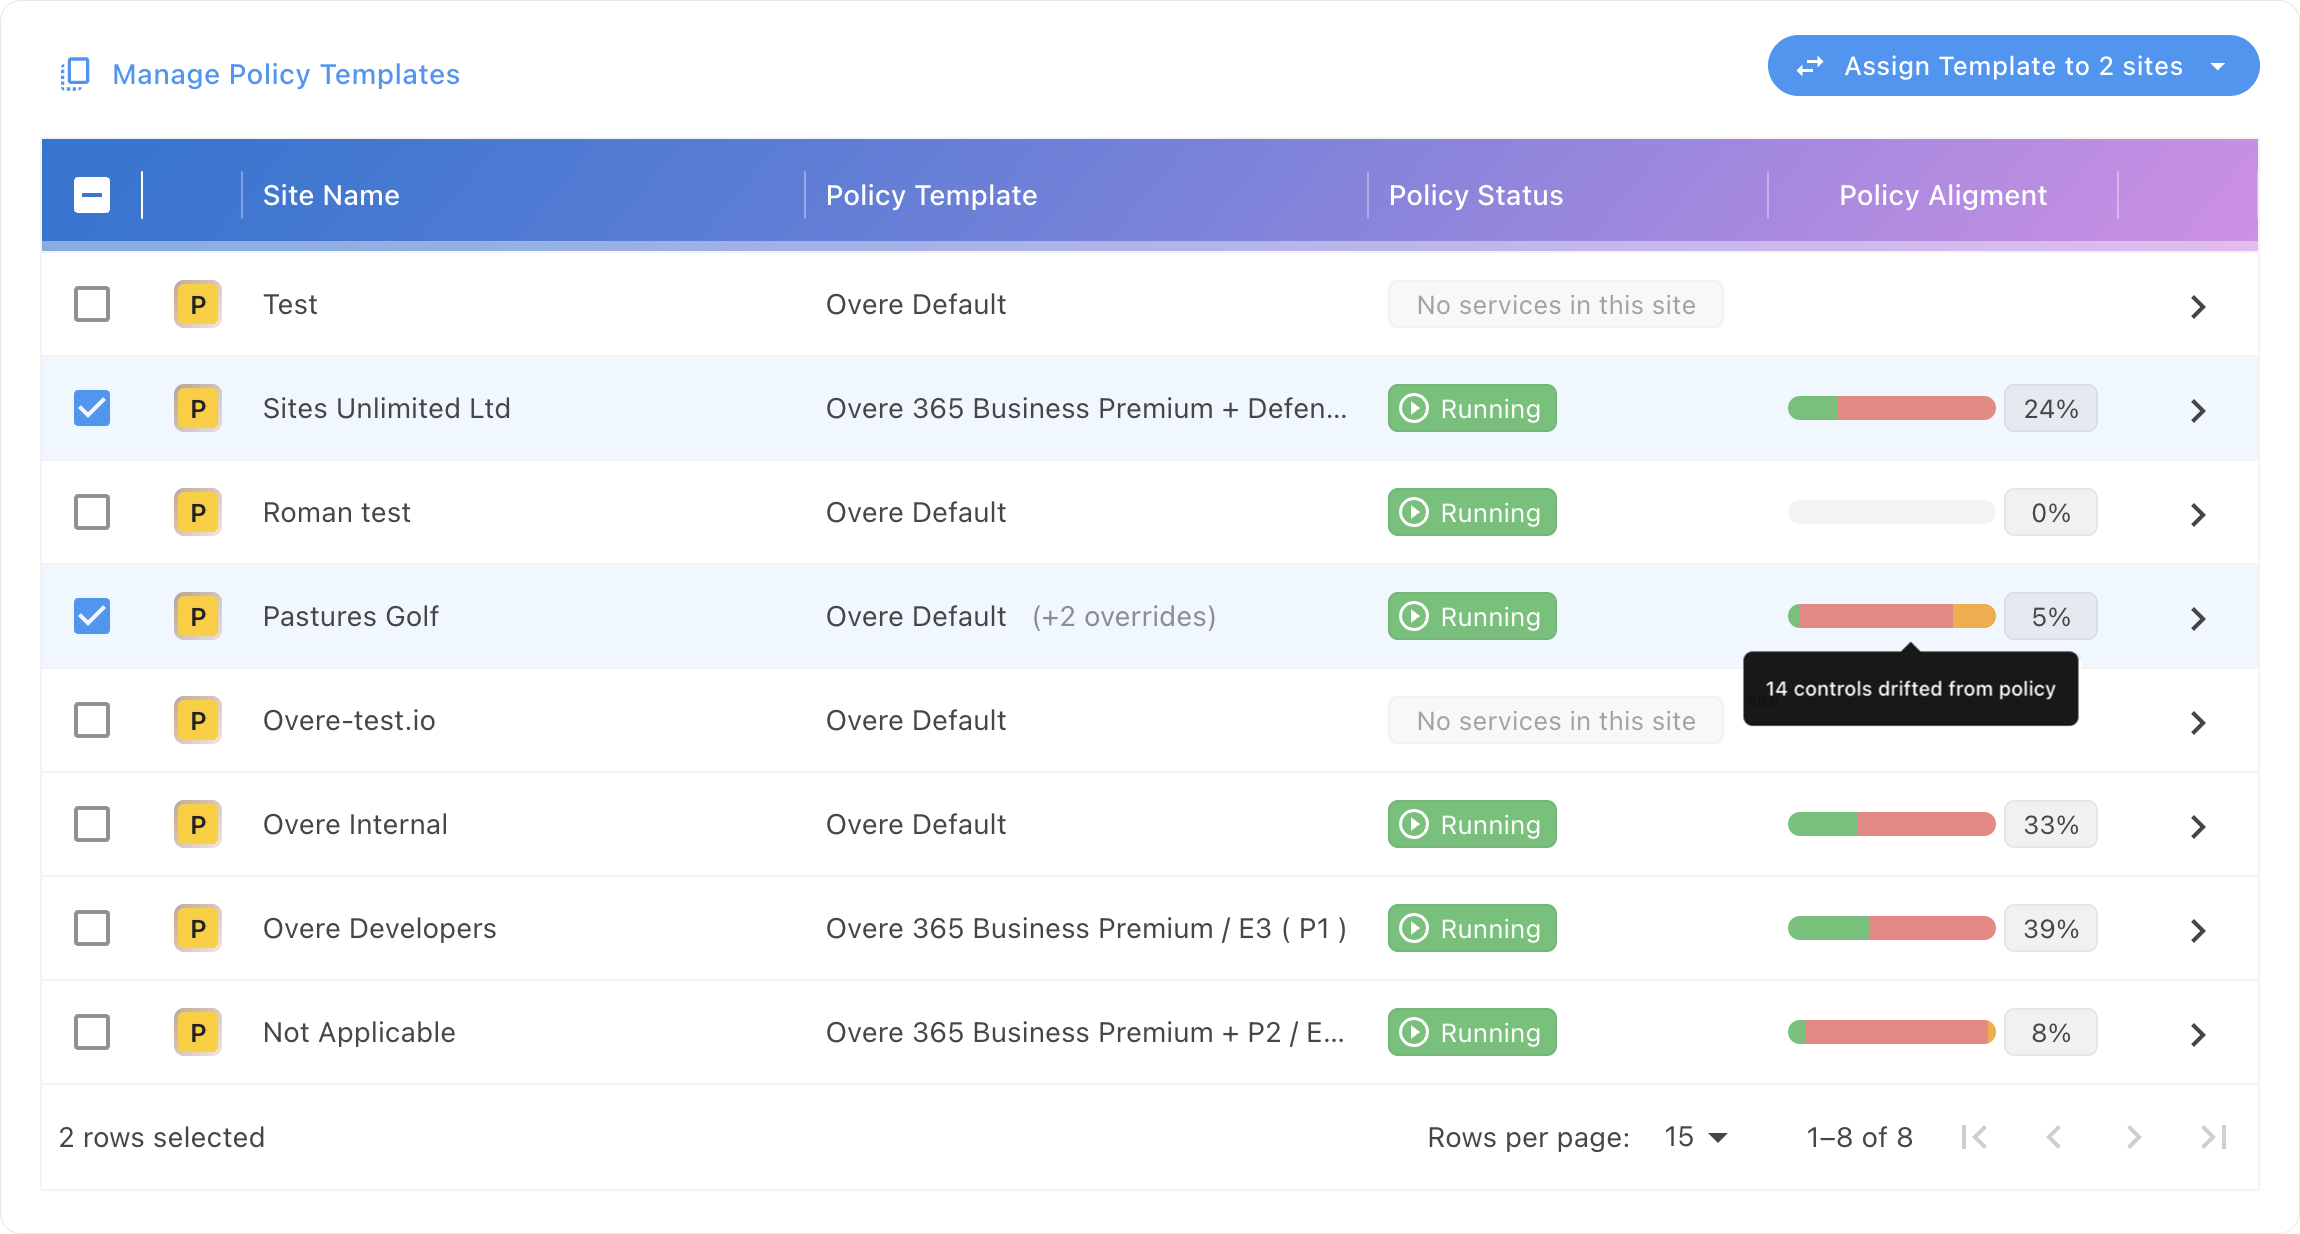The image size is (2300, 1234).
Task: Open Manage Policy Templates link
Action: 286,73
